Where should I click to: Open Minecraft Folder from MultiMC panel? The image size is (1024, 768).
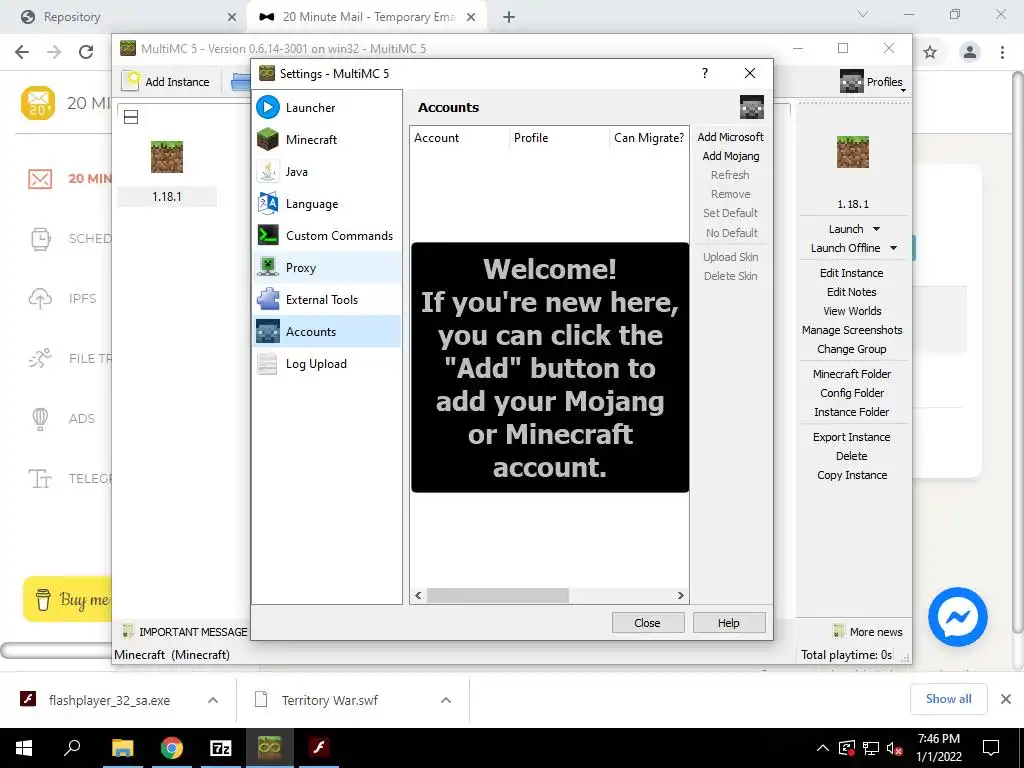(852, 374)
